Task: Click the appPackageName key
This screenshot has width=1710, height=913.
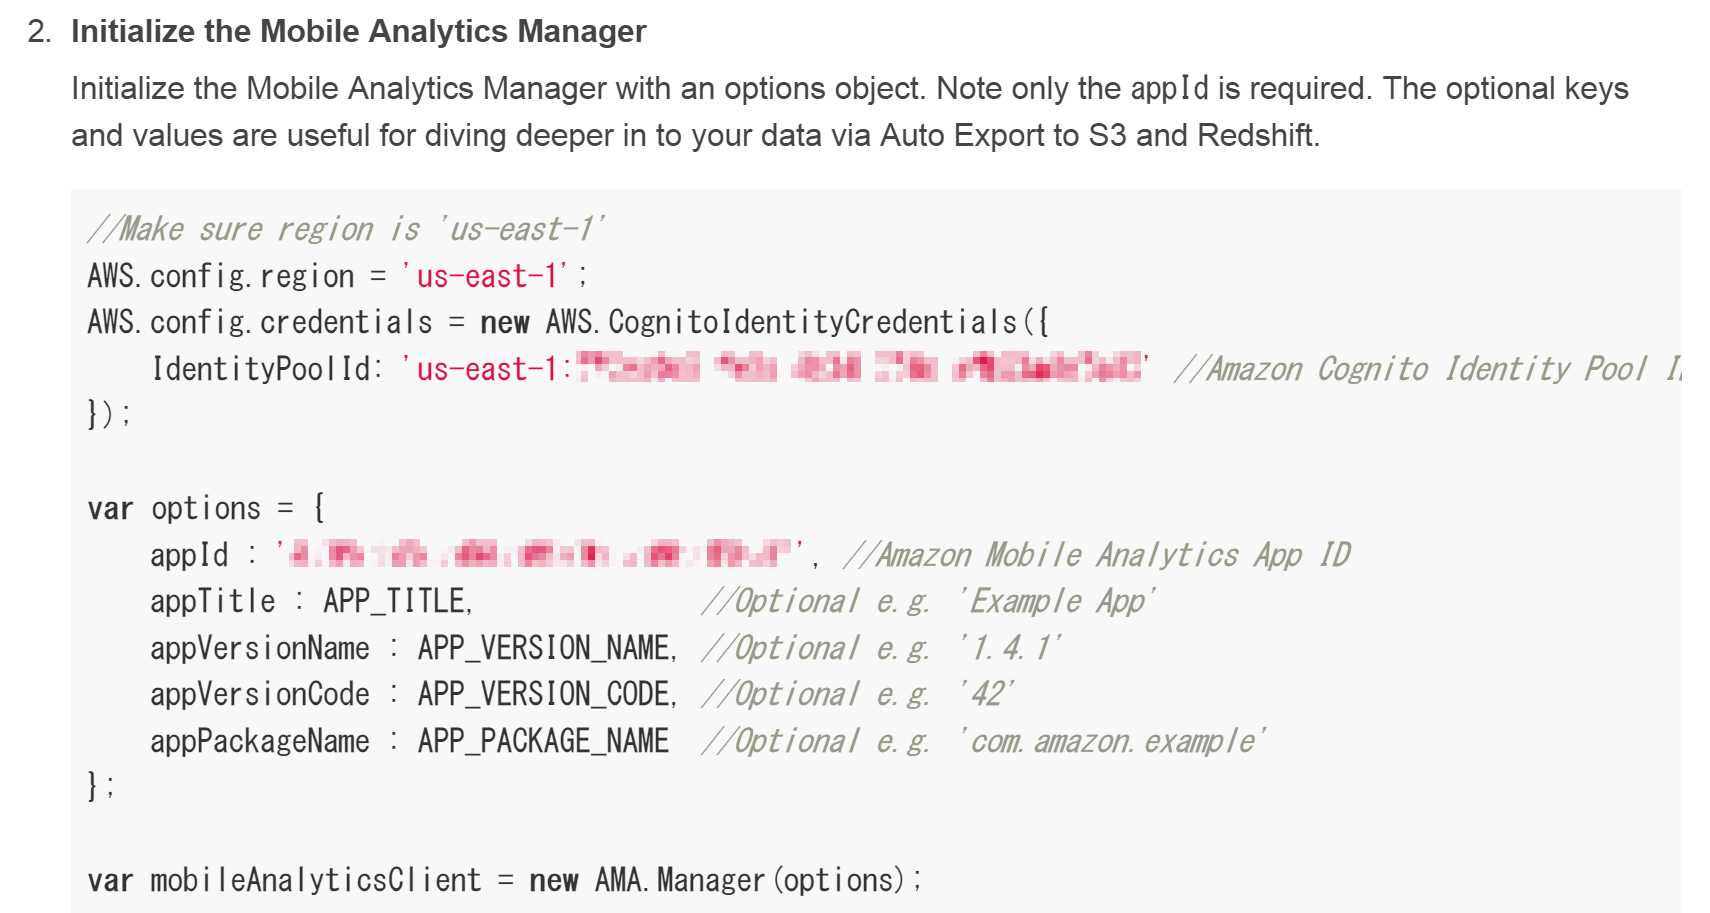Action: (x=259, y=741)
